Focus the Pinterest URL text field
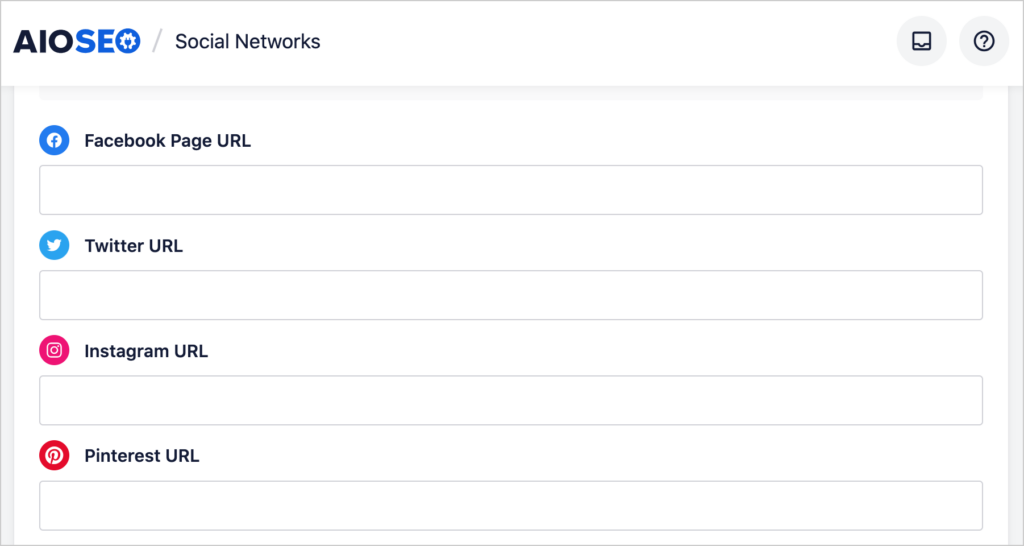Image resolution: width=1024 pixels, height=546 pixels. click(x=511, y=506)
